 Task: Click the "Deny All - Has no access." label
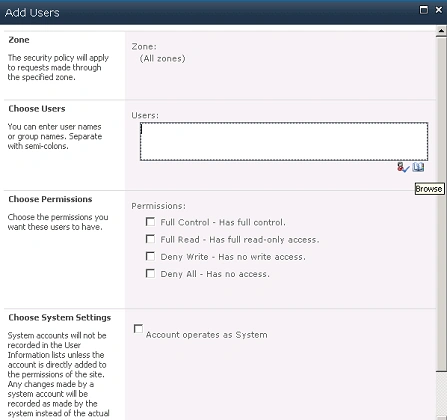(x=215, y=274)
